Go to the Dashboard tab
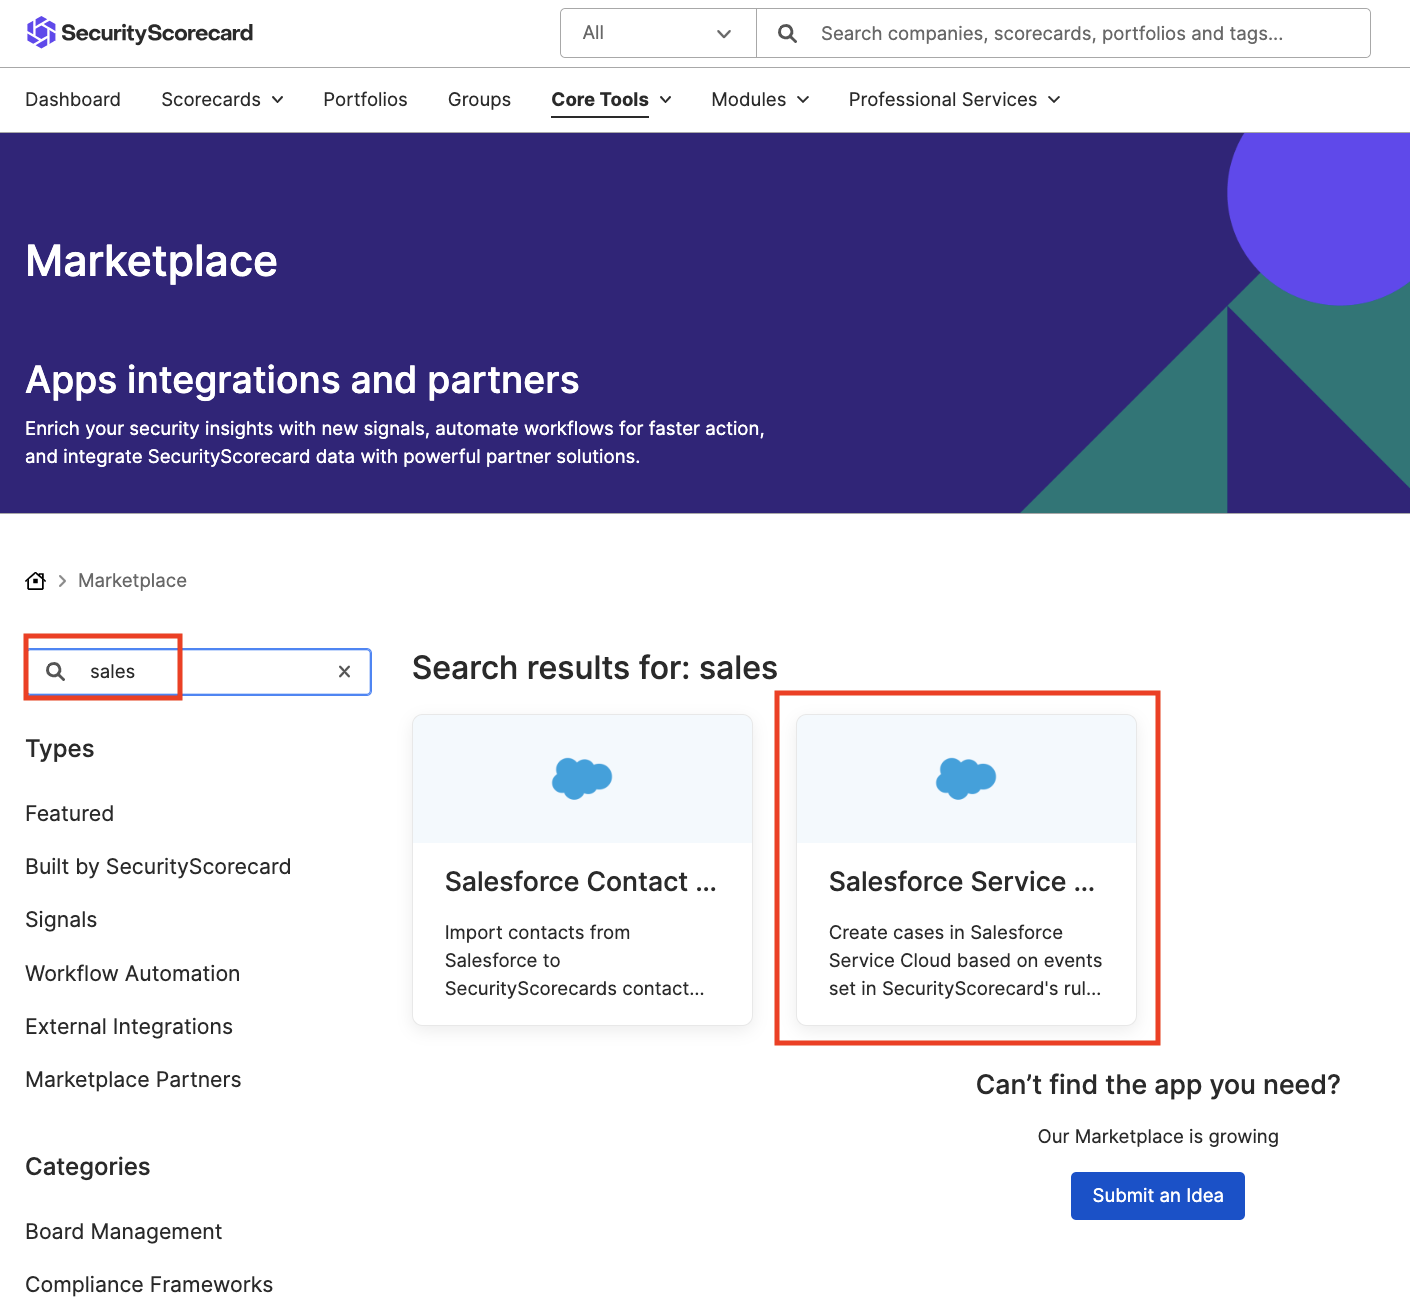Viewport: 1410px width, 1310px height. [x=73, y=100]
